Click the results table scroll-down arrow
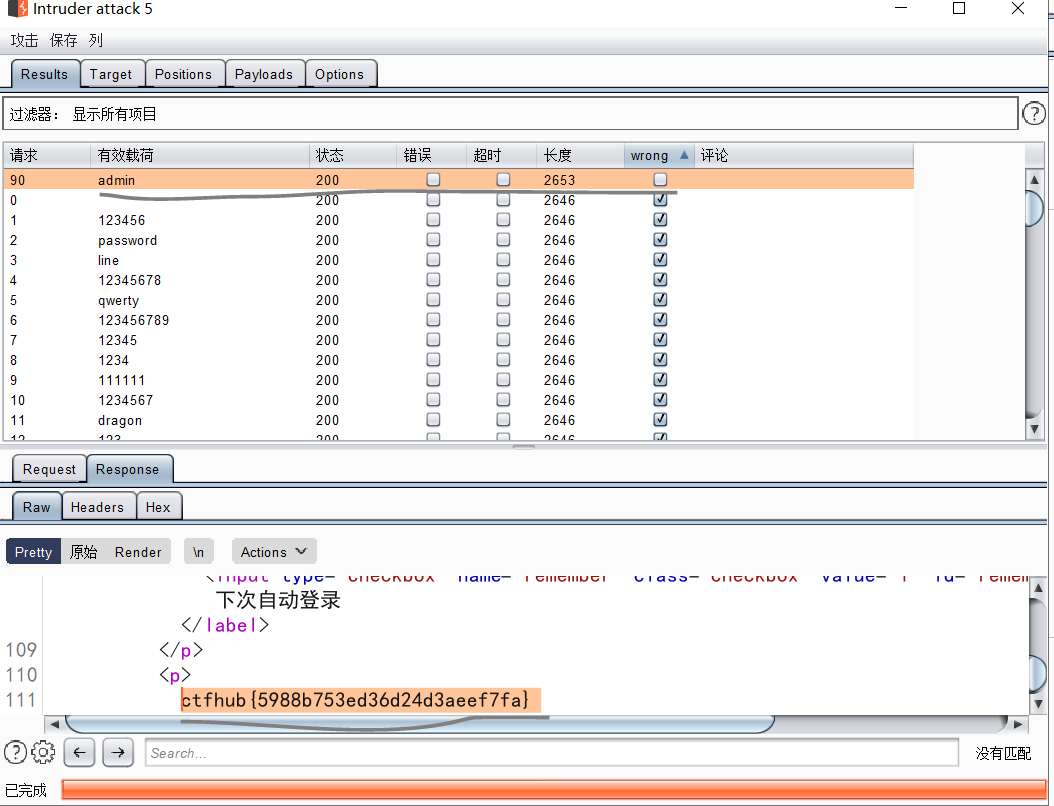 click(x=1035, y=429)
